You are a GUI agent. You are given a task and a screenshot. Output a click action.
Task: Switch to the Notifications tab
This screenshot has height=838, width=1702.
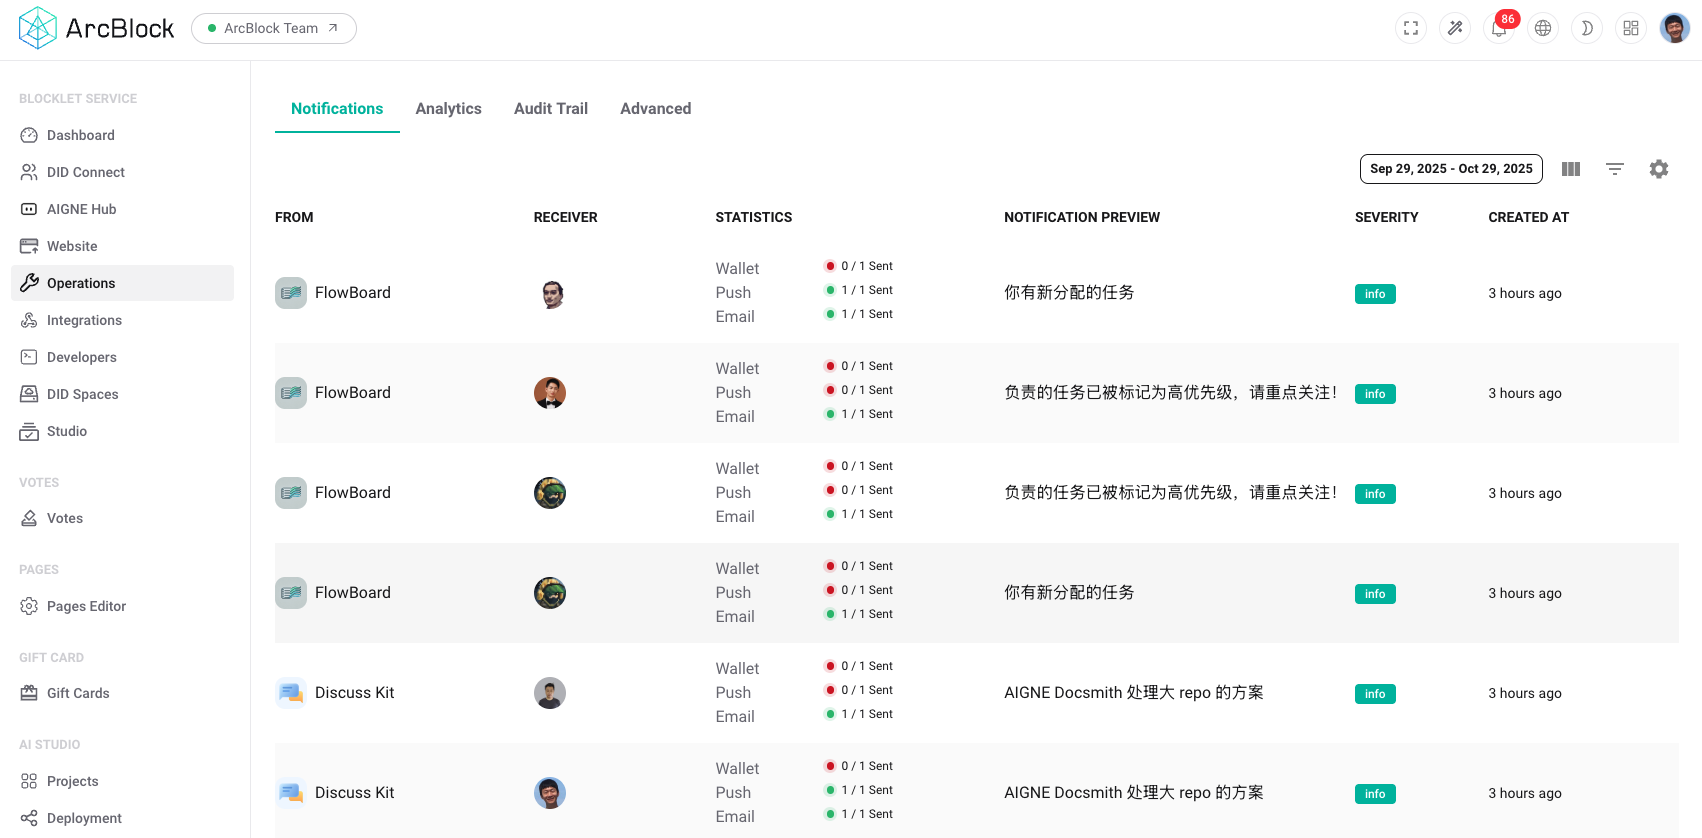(x=337, y=108)
